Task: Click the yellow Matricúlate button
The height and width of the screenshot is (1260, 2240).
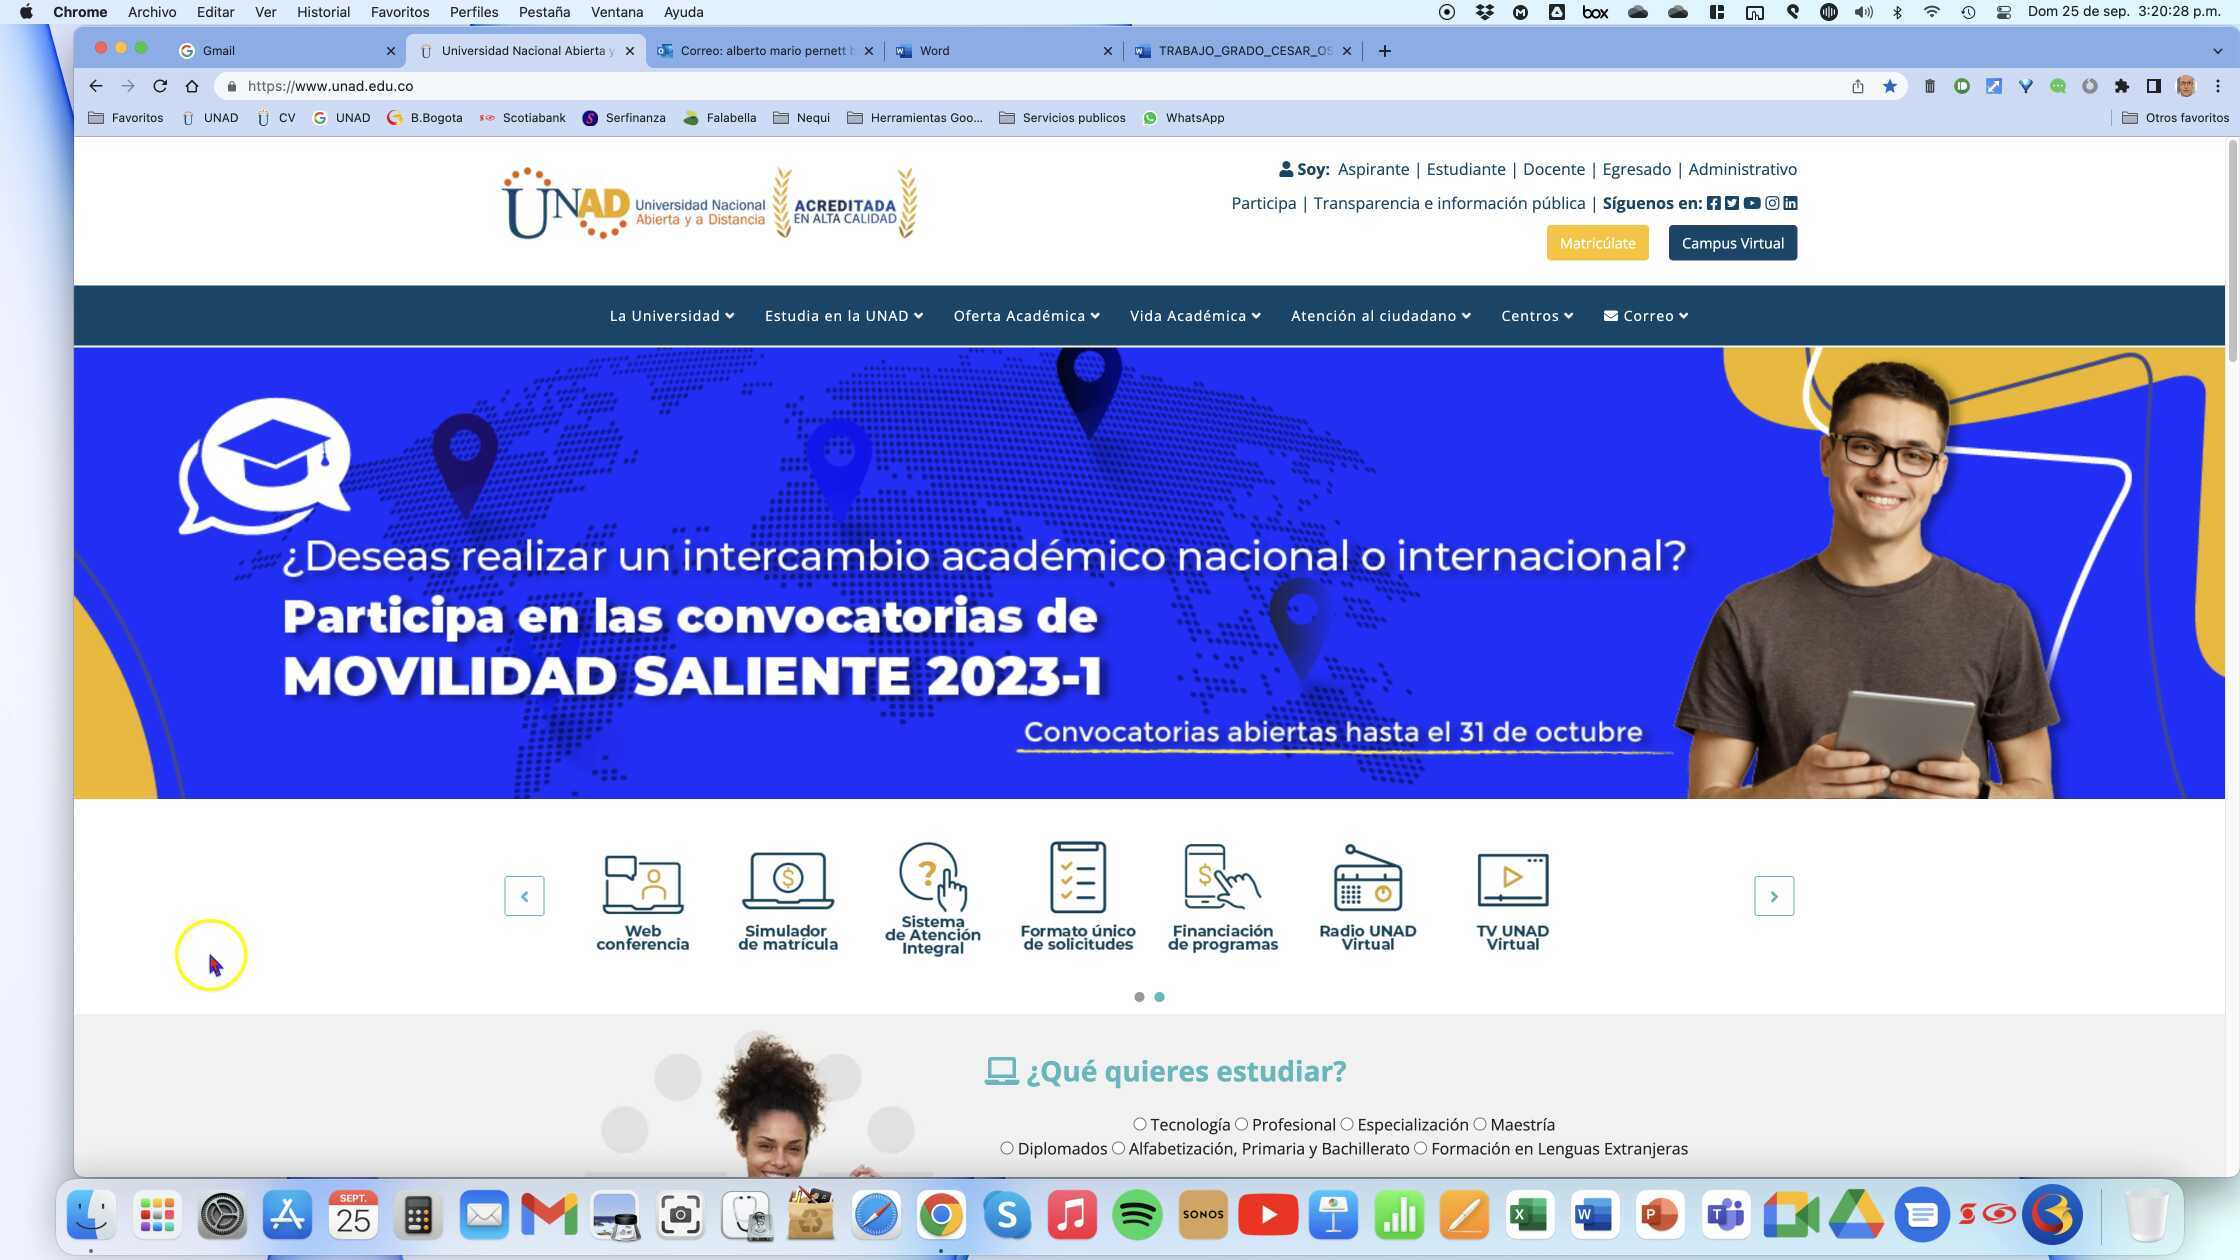Action: pyautogui.click(x=1597, y=243)
